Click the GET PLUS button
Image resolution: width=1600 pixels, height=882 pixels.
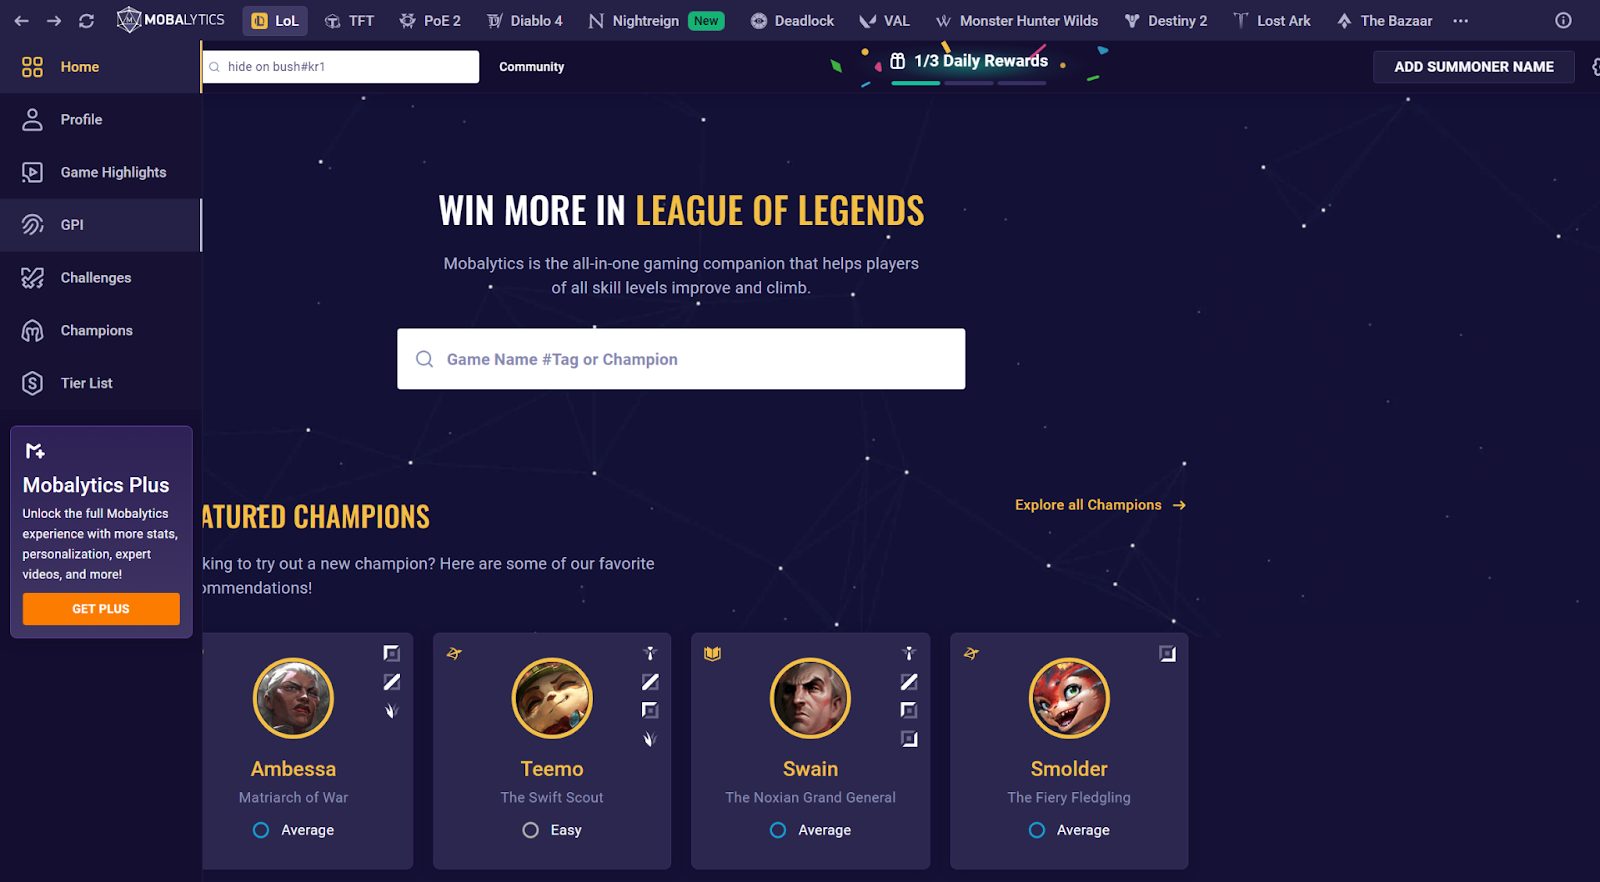101,609
